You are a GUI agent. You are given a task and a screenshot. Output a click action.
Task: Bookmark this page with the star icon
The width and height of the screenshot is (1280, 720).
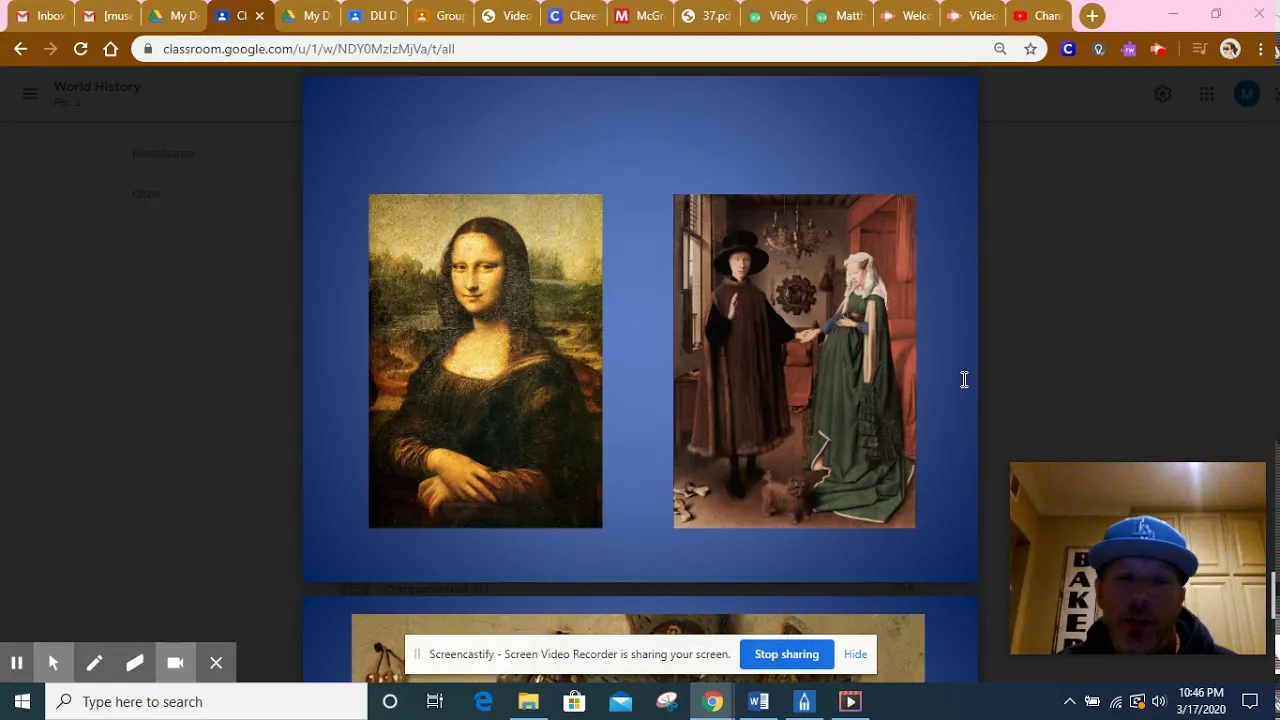tap(1030, 49)
